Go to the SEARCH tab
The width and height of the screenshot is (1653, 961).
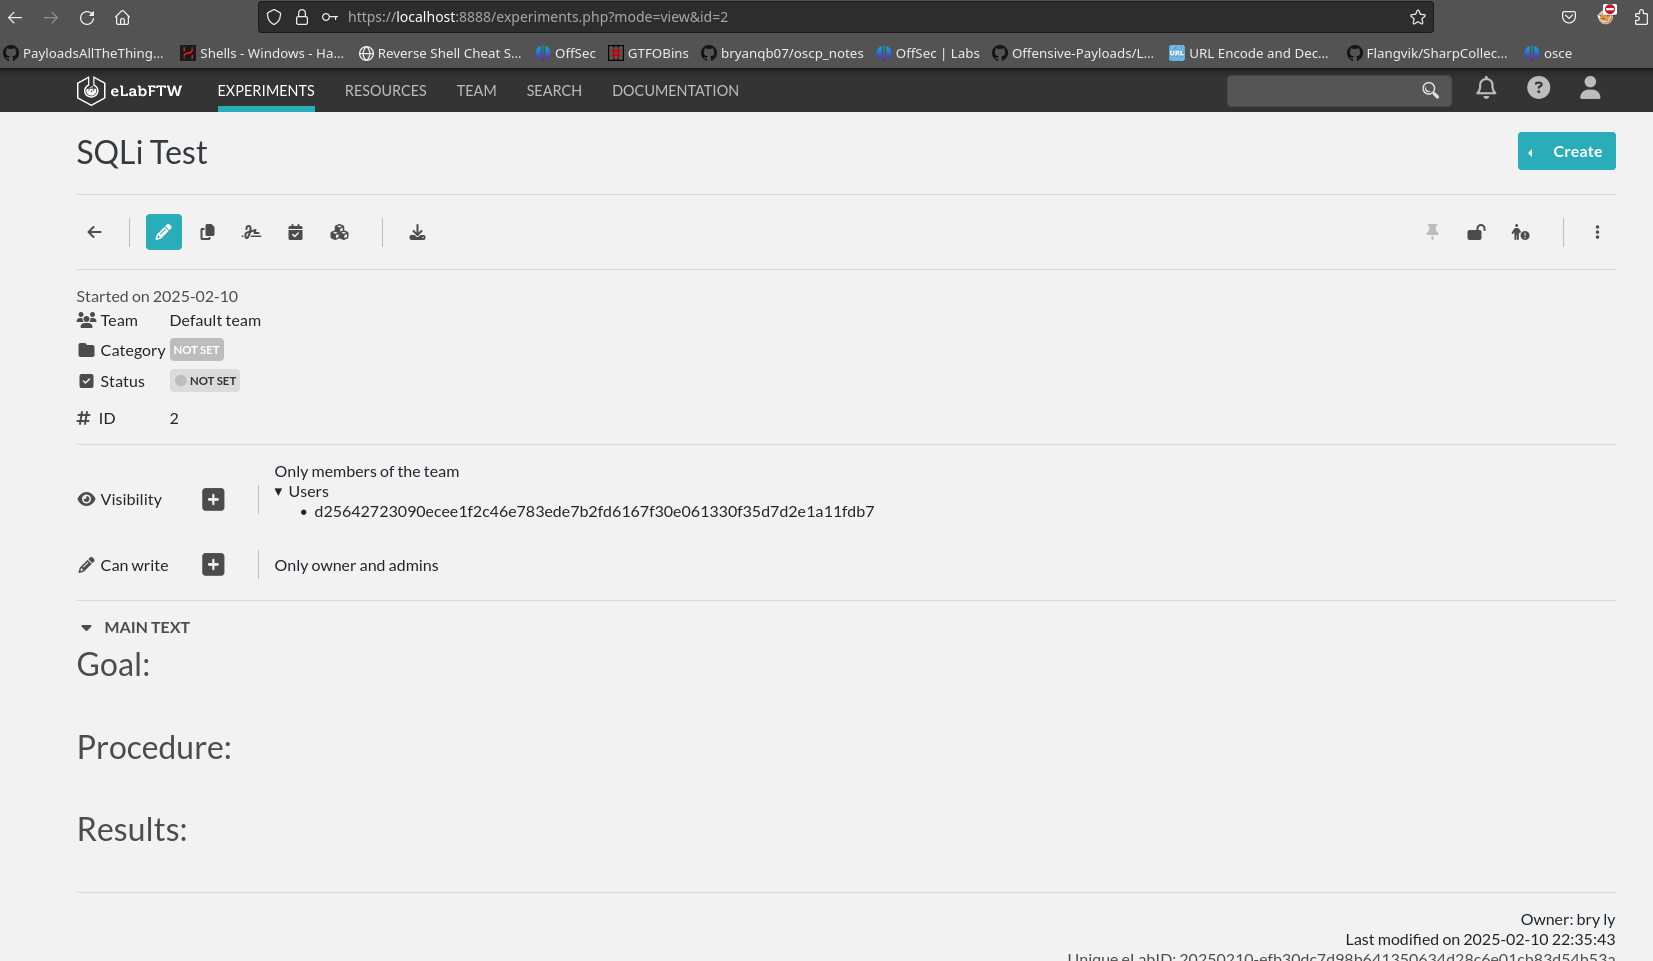point(554,90)
